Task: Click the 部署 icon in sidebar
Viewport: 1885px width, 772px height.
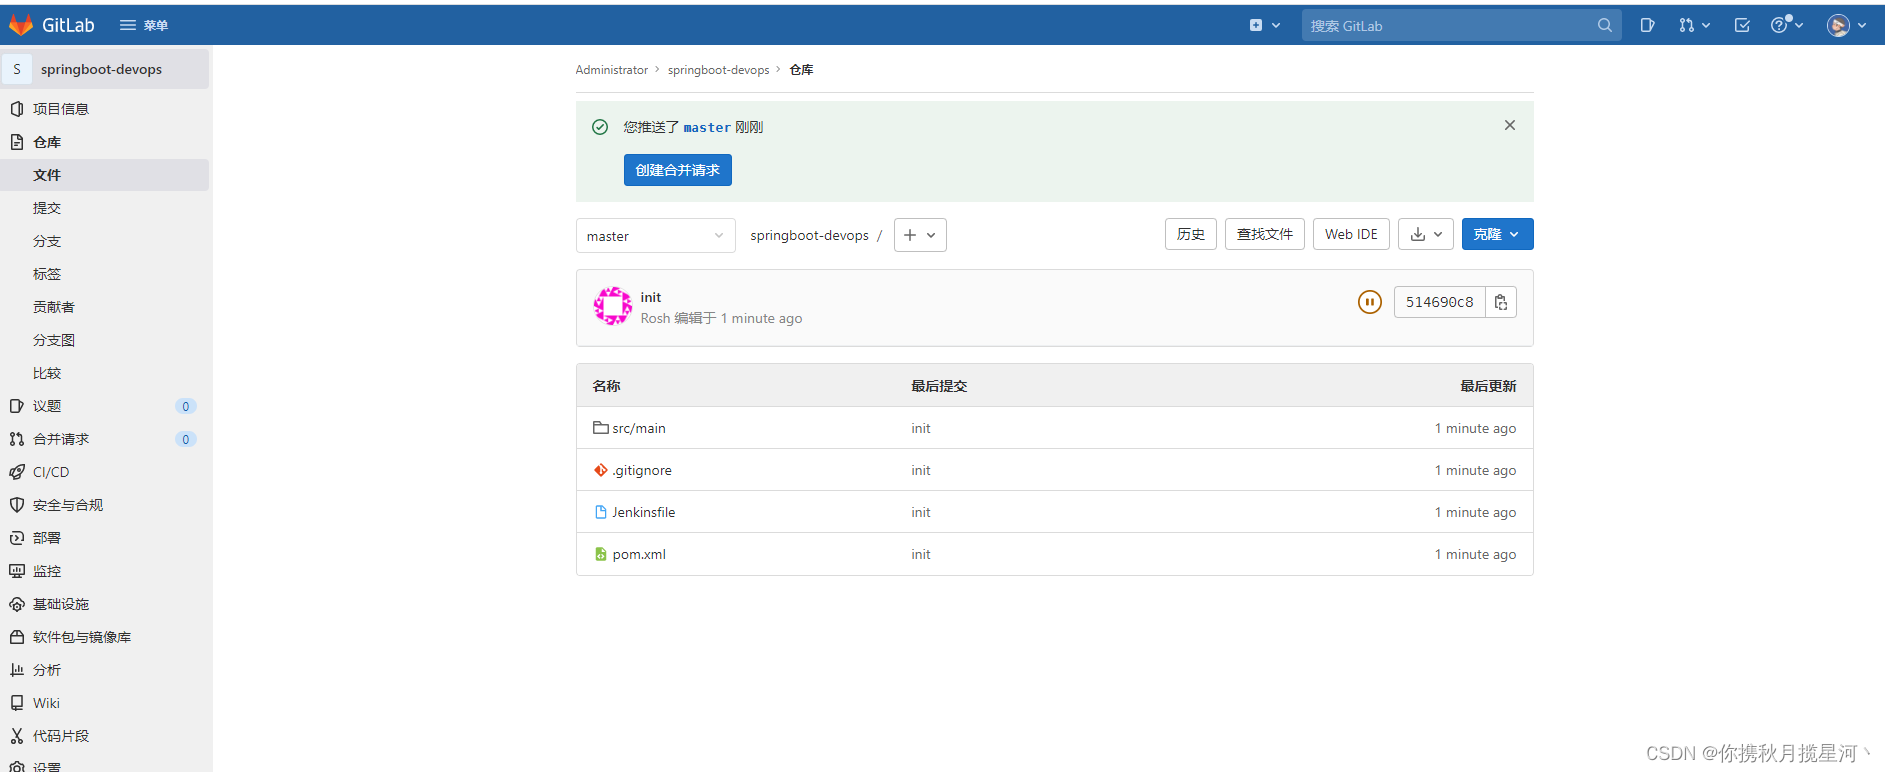Action: click(x=17, y=538)
